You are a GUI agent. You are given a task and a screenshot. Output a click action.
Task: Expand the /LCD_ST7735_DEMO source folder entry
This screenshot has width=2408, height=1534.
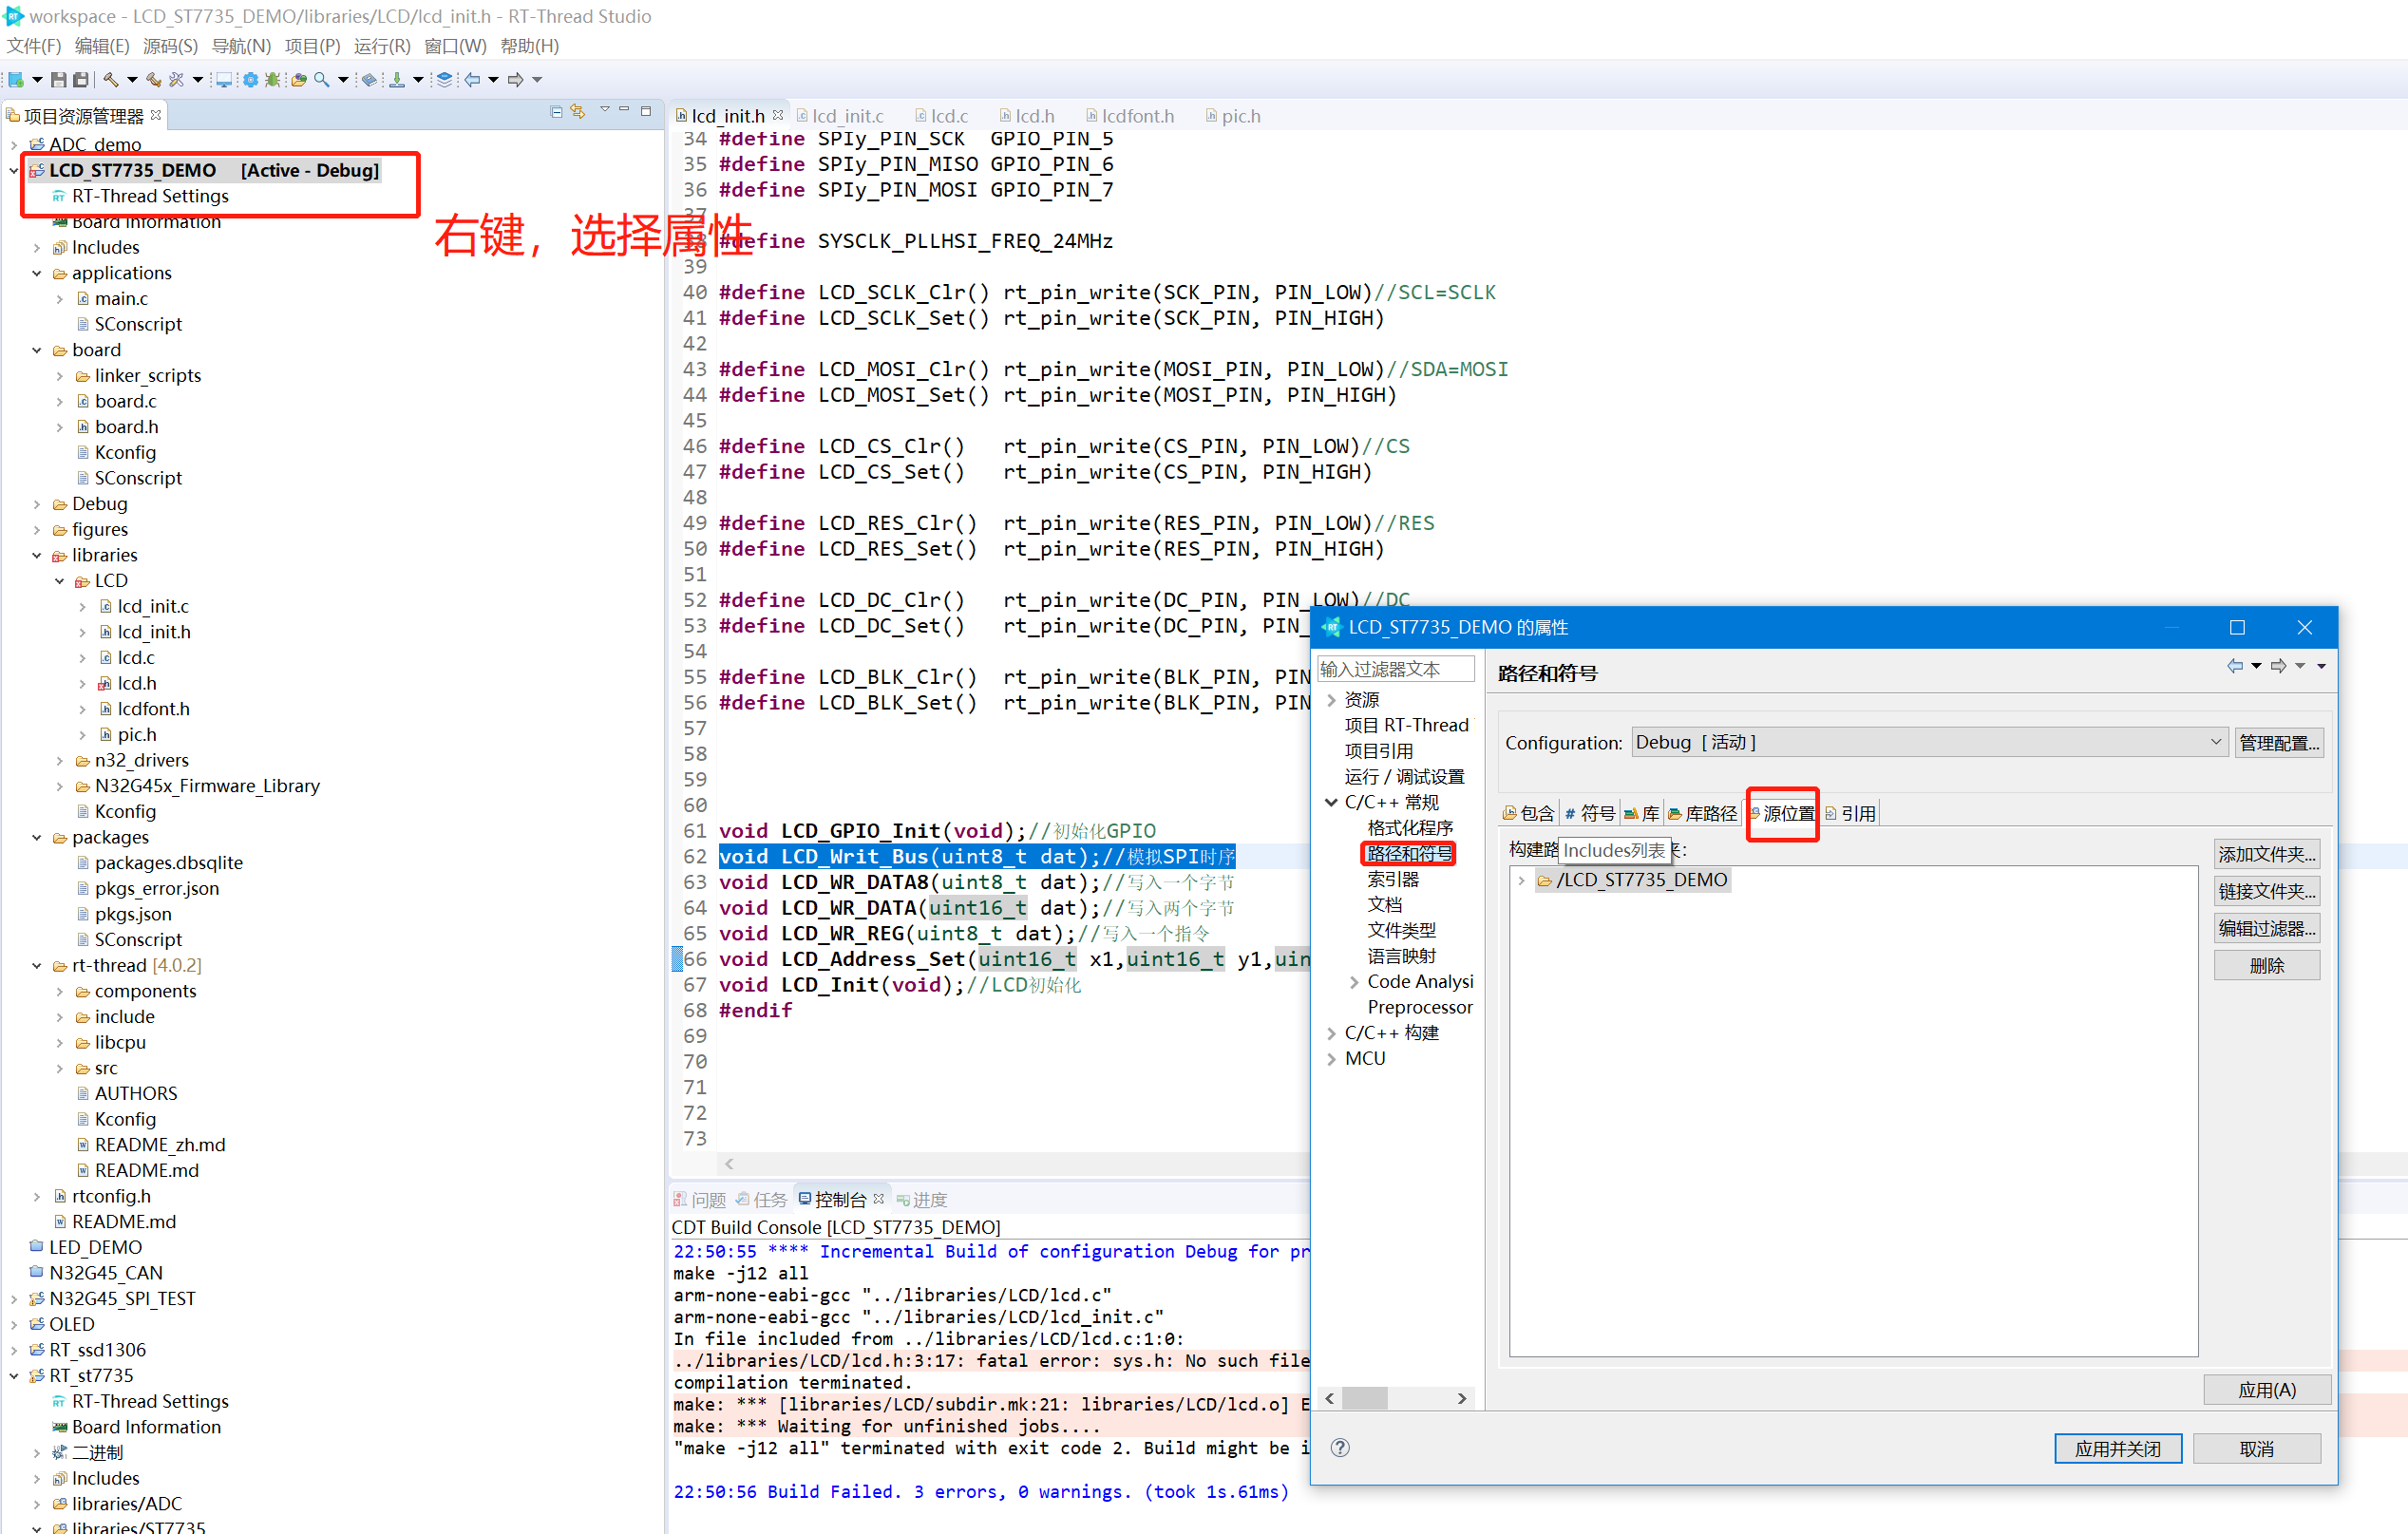(x=1521, y=880)
